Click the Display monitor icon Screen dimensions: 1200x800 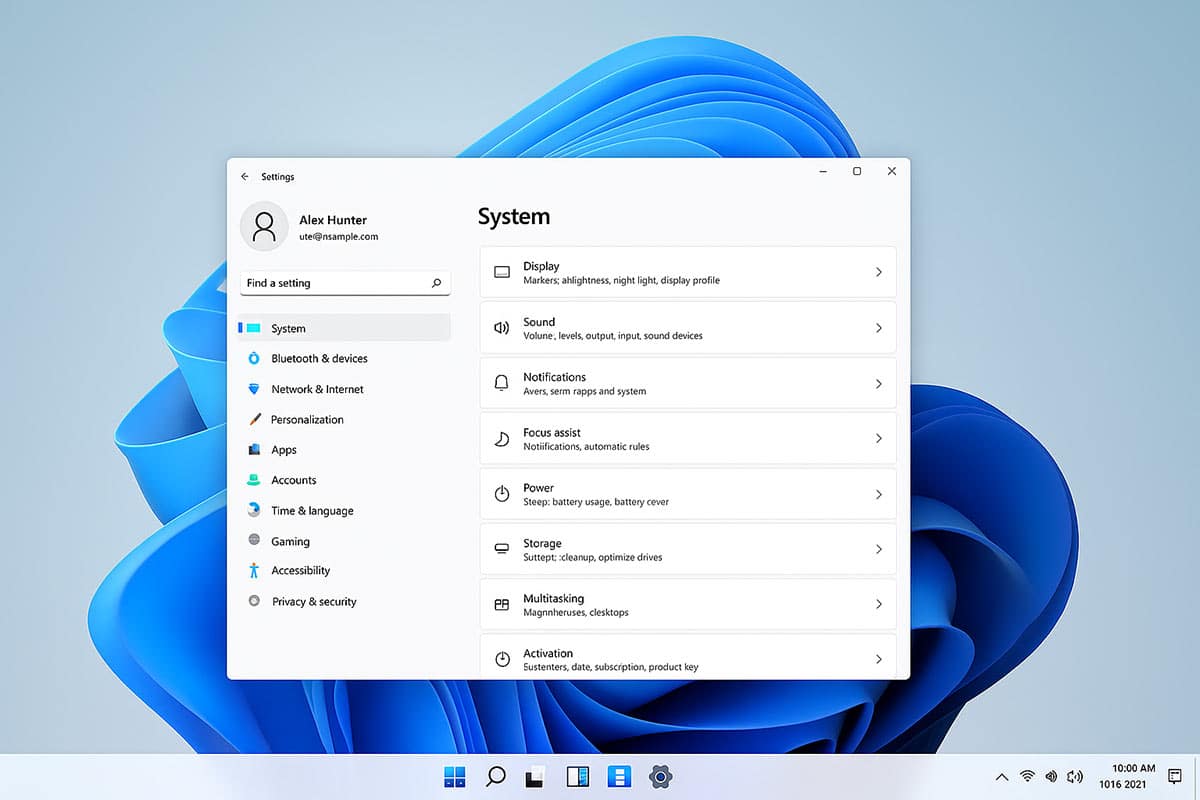pos(502,272)
